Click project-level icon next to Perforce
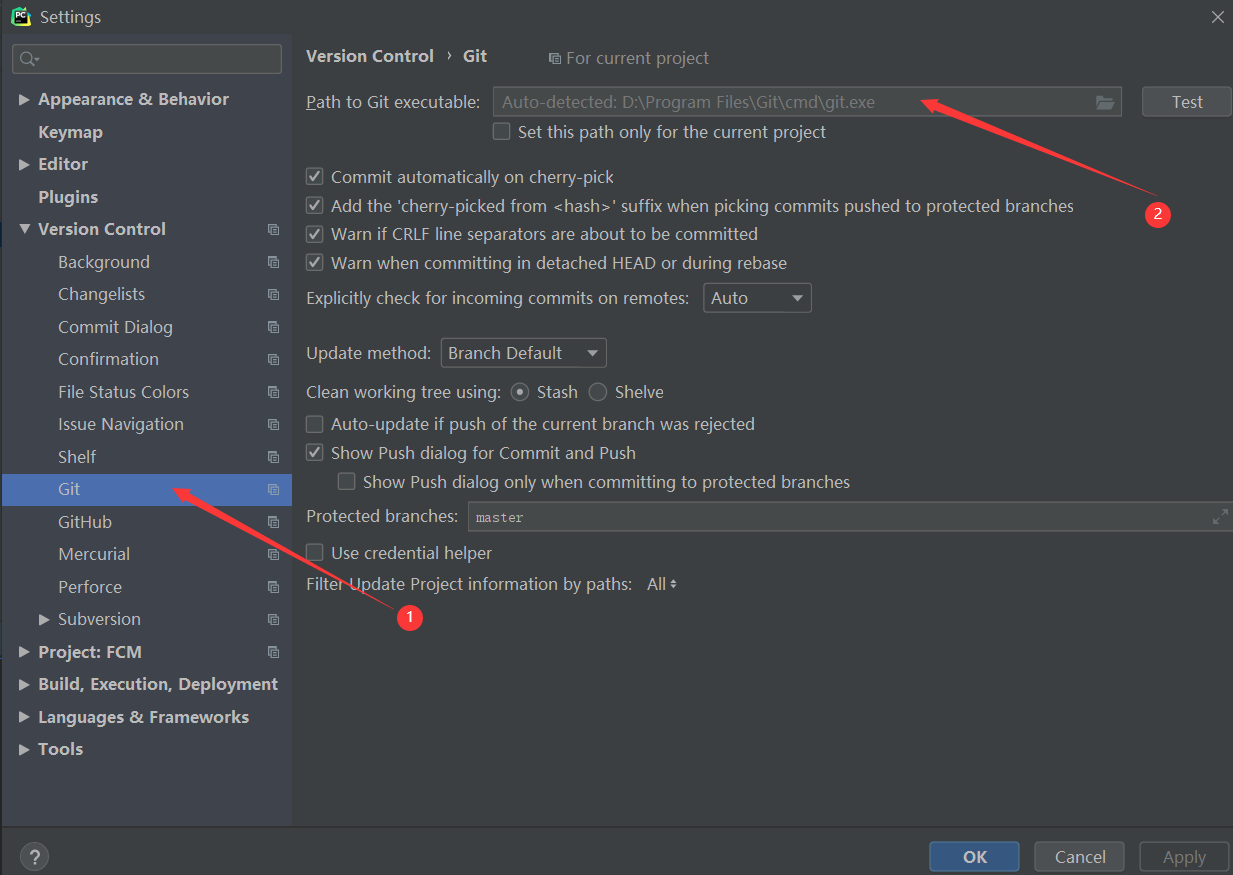Viewport: 1233px width, 875px height. [x=273, y=587]
